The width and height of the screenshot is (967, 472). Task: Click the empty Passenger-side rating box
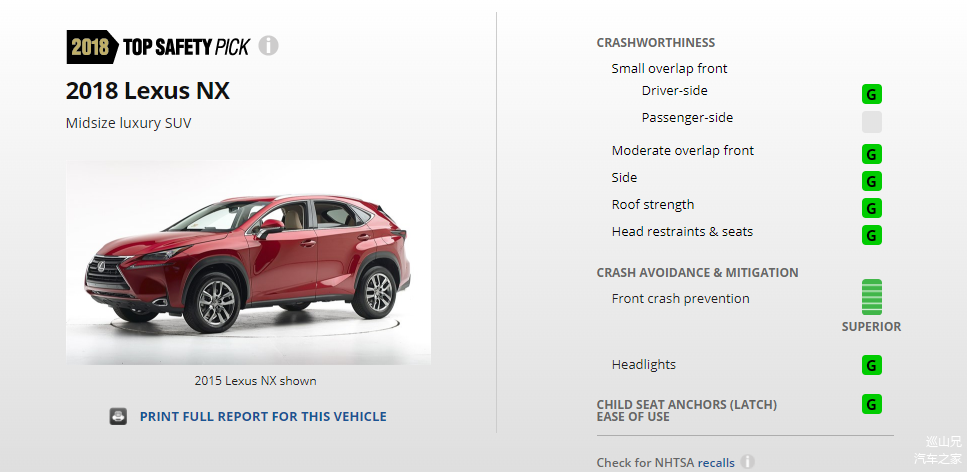[x=871, y=122]
